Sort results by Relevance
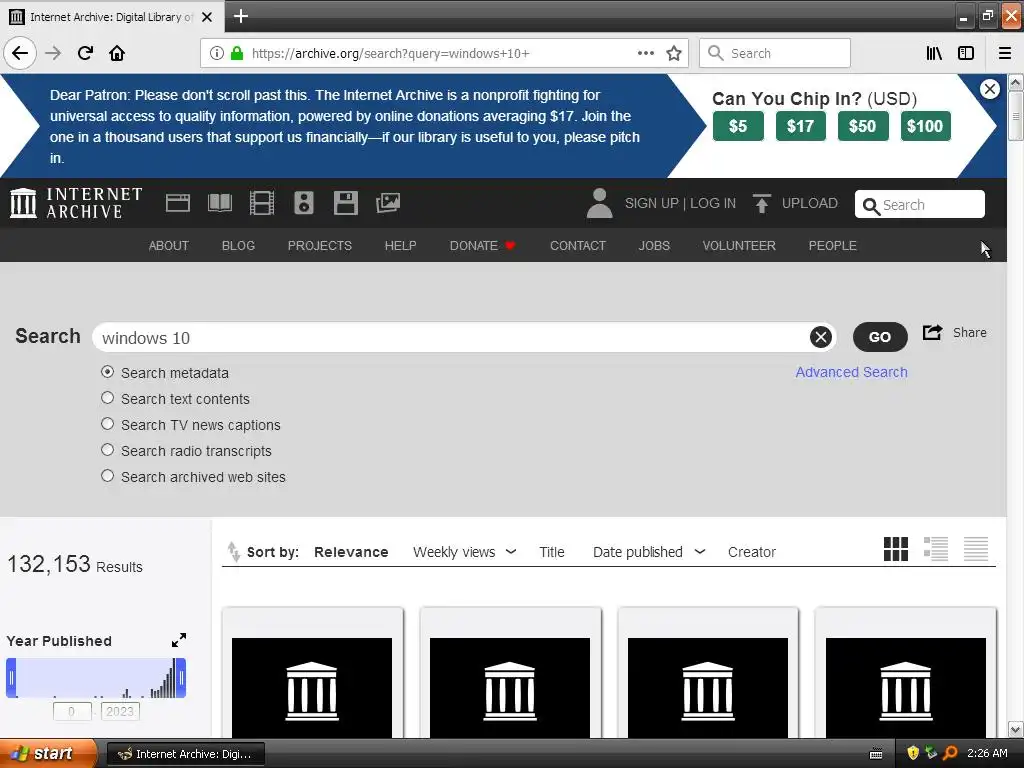This screenshot has height=768, width=1024. 351,552
